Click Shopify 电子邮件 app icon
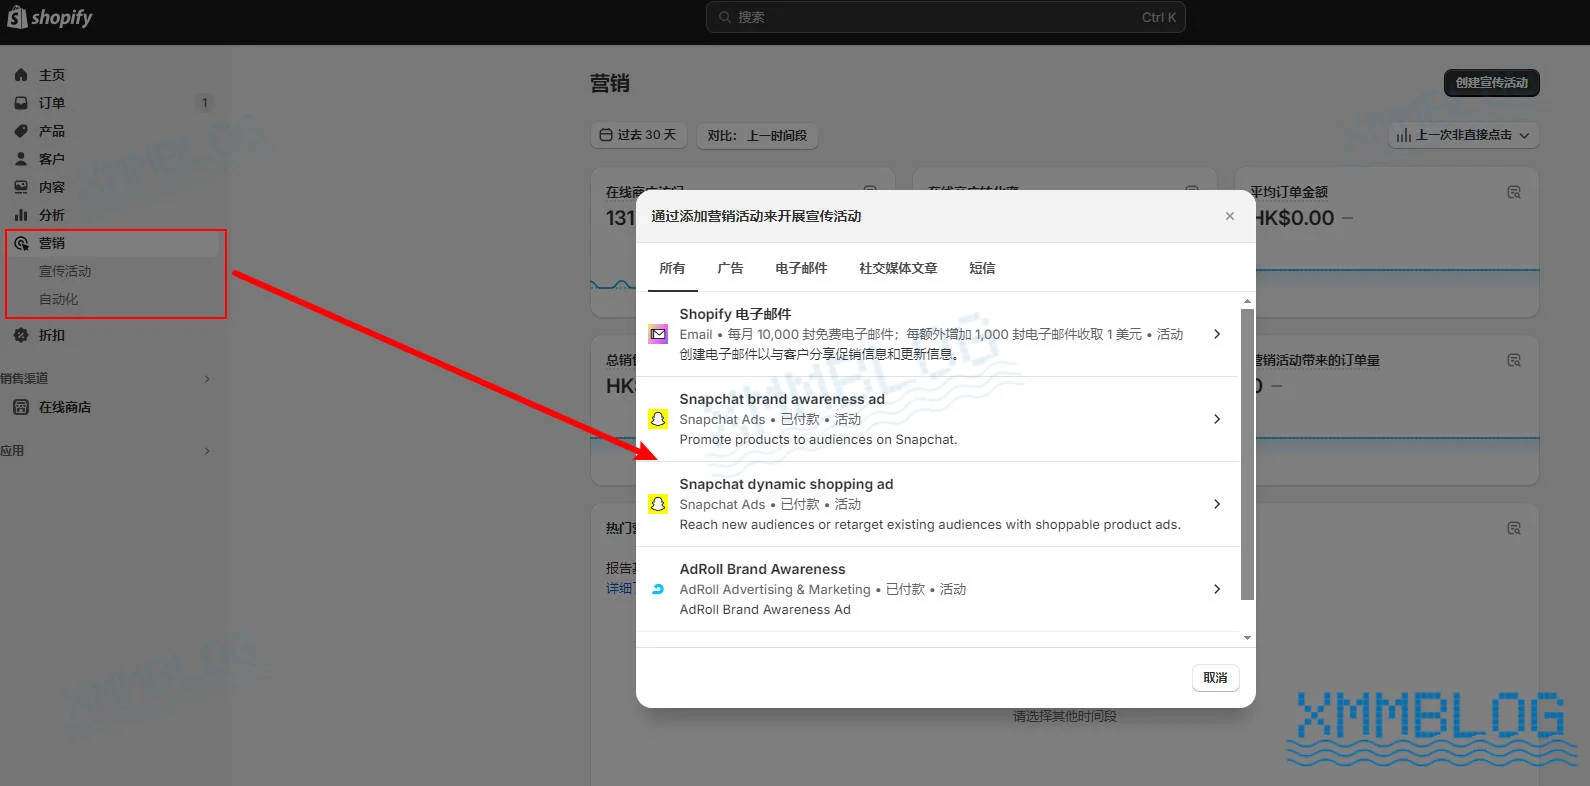The image size is (1590, 786). tap(658, 334)
